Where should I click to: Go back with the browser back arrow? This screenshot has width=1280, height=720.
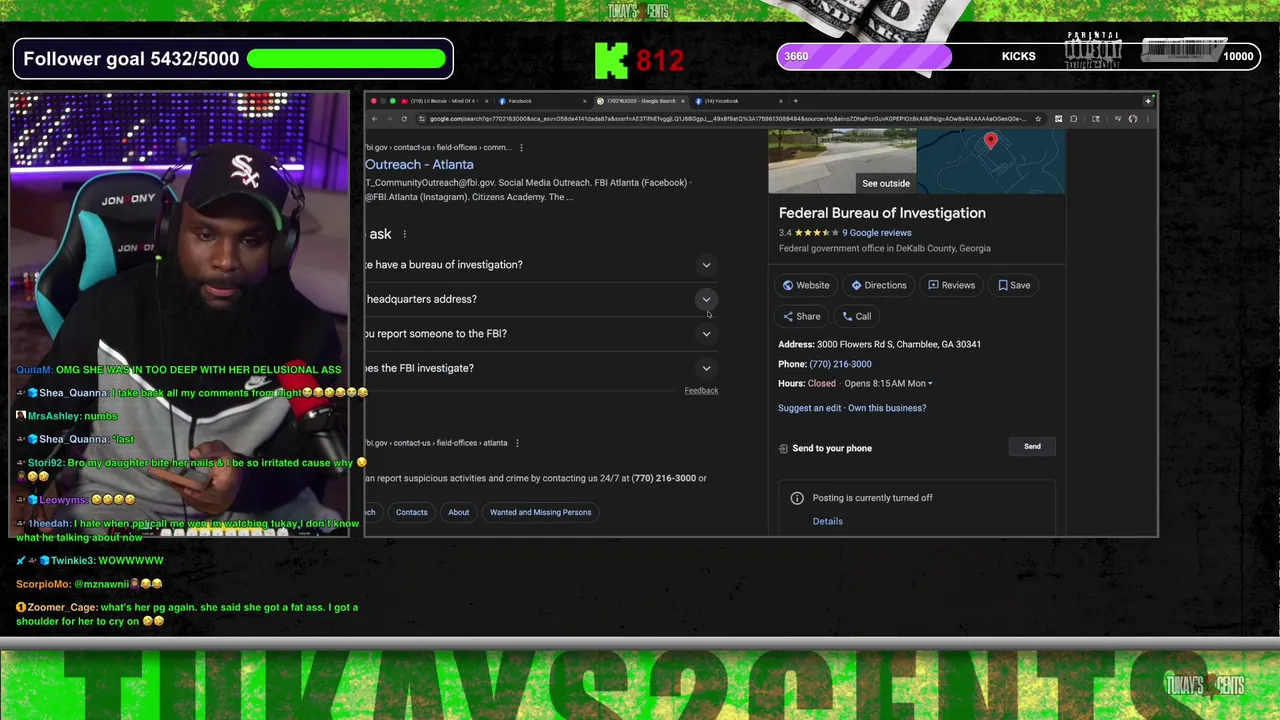[x=374, y=119]
